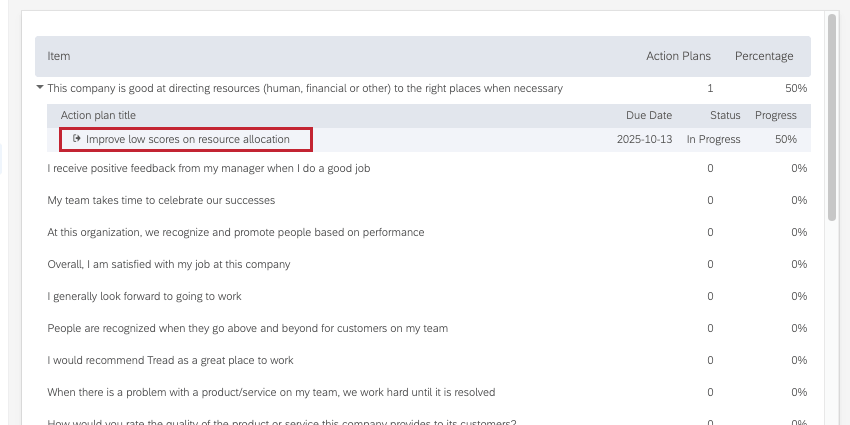
Task: Click the recognize and promote on performance row
Action: pyautogui.click(x=236, y=232)
